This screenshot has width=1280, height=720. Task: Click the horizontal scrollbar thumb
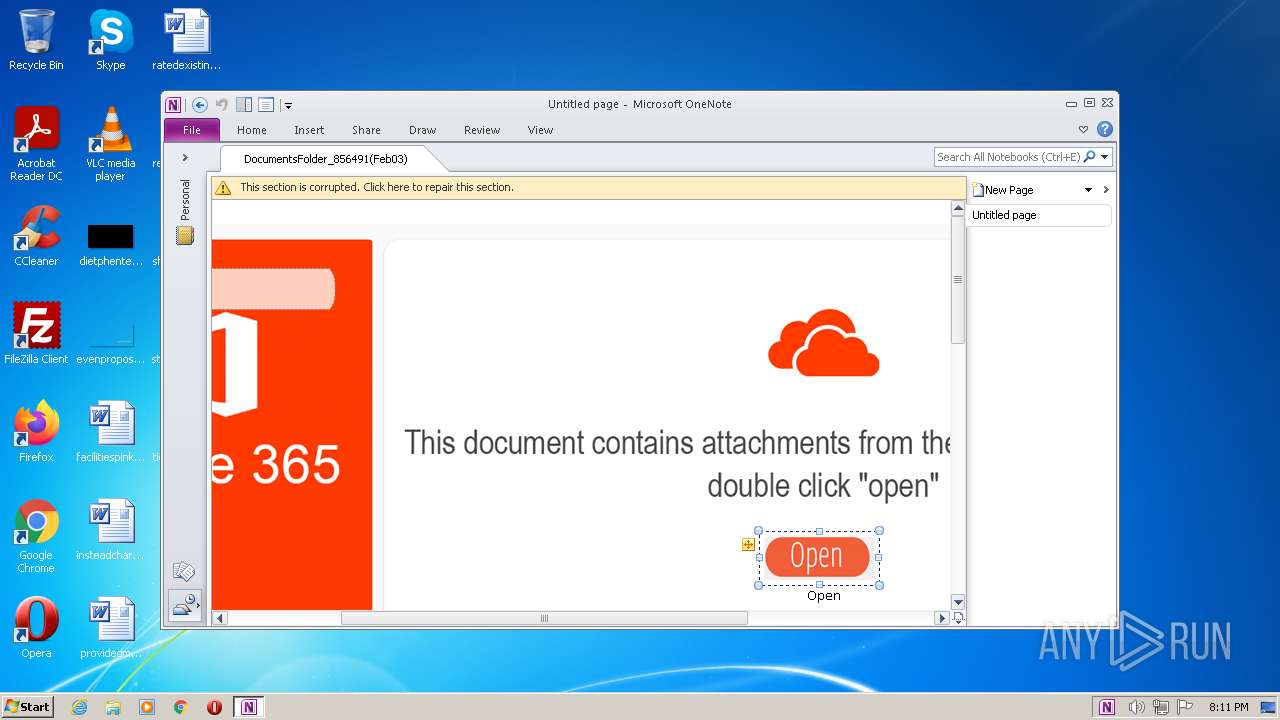point(544,618)
